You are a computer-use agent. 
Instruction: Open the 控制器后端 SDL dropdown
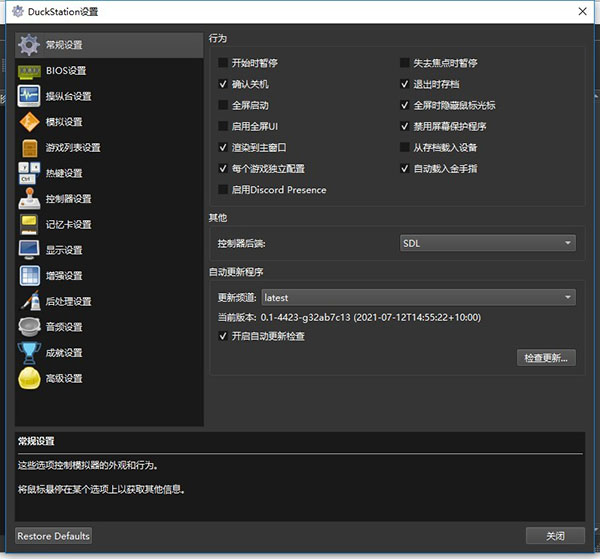click(x=488, y=243)
